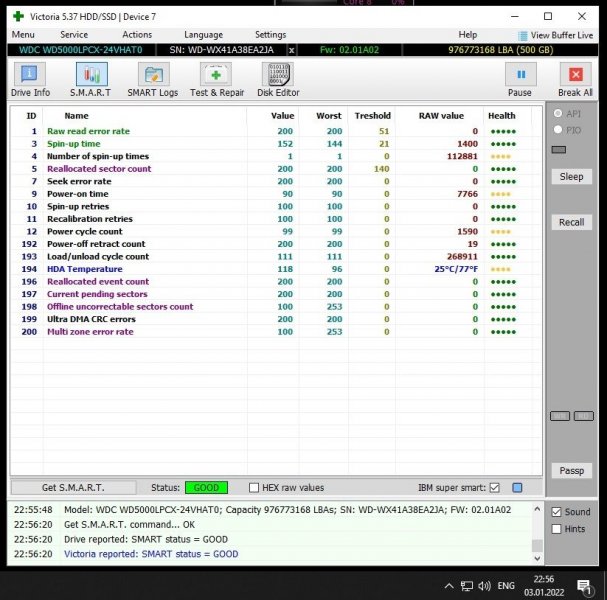607x600 pixels.
Task: Select the S.M.A.R.T toolbar button
Action: point(91,79)
